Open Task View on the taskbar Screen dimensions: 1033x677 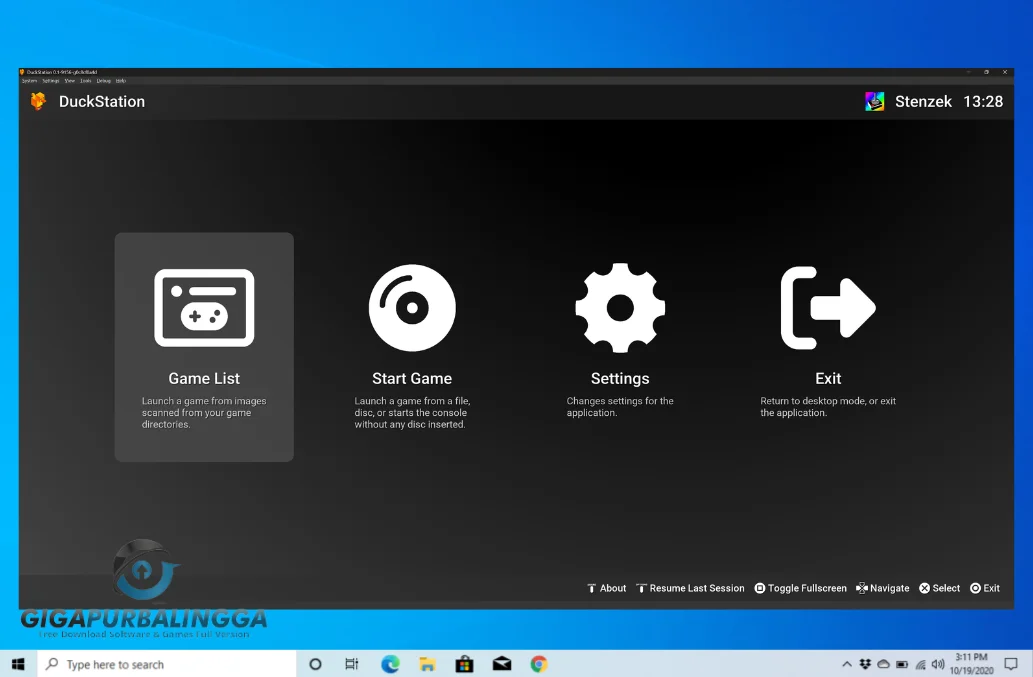[352, 664]
